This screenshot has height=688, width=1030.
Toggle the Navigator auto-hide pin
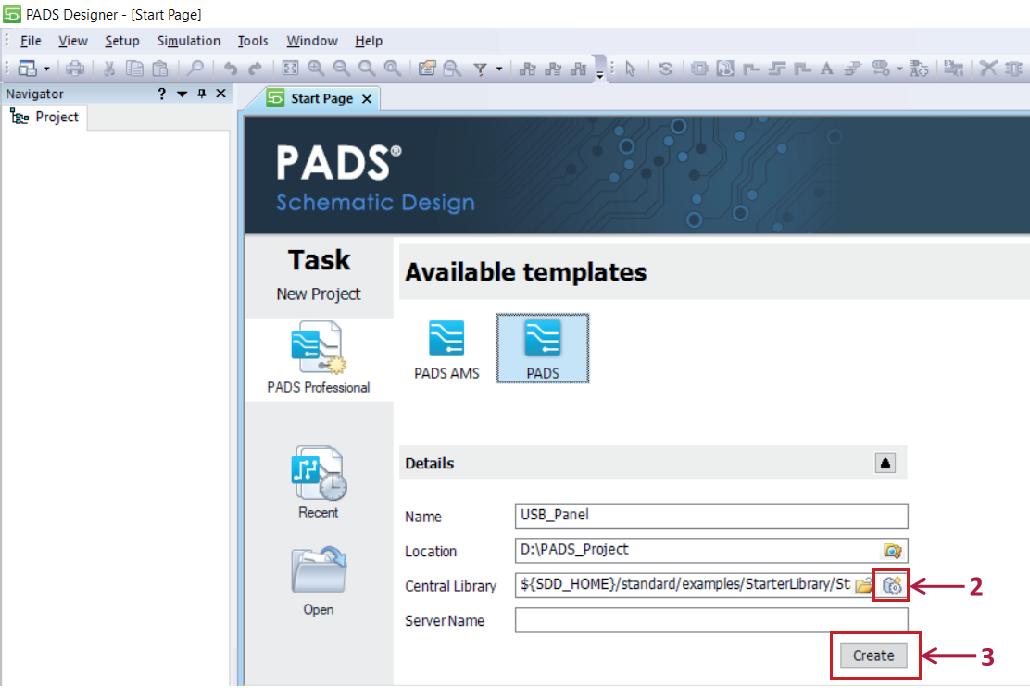[x=202, y=93]
